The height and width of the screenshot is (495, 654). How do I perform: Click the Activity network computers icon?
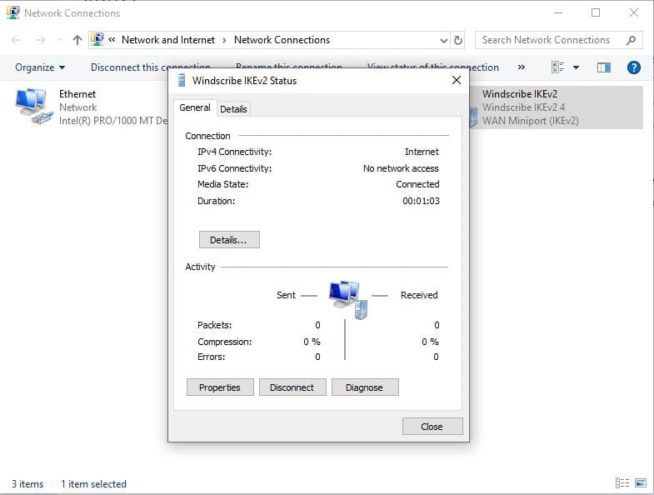(x=348, y=299)
